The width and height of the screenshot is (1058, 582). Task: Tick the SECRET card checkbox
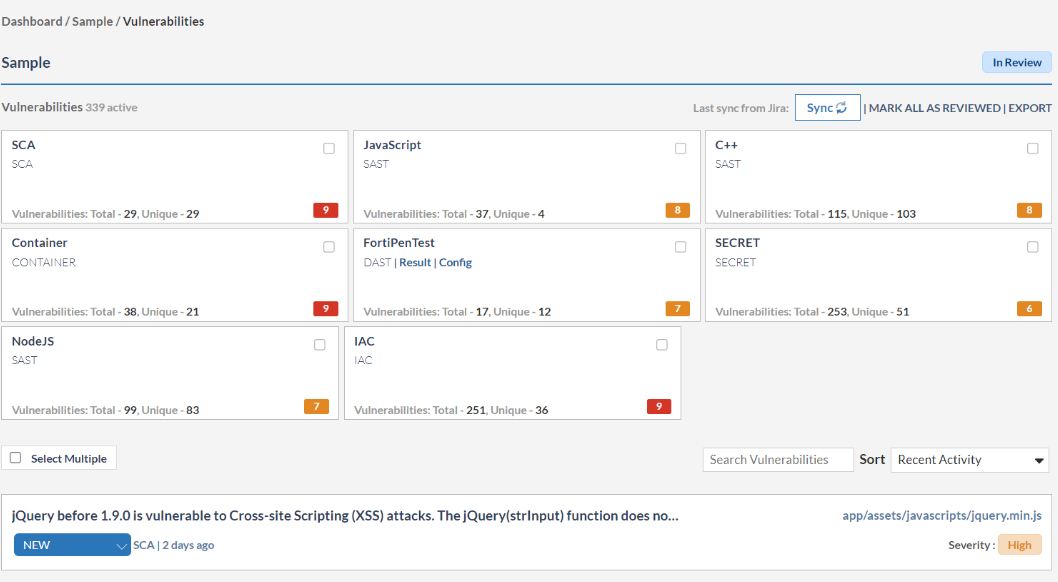1032,247
